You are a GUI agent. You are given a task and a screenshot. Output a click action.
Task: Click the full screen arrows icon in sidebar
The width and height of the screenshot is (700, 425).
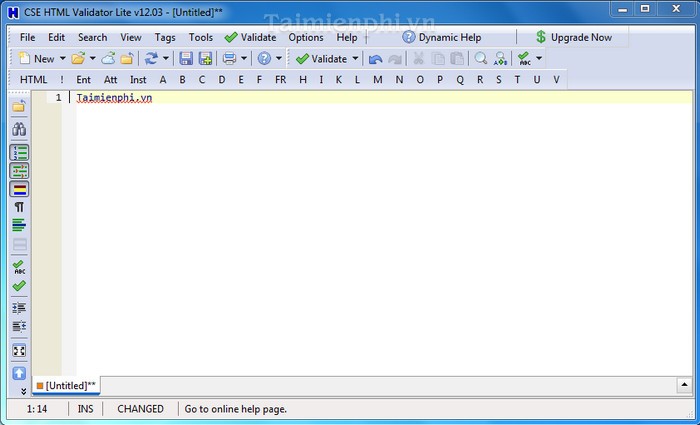19,351
